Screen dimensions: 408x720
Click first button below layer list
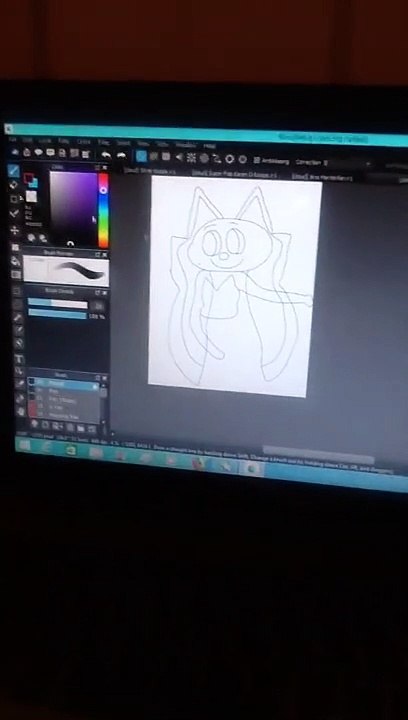[x=34, y=424]
